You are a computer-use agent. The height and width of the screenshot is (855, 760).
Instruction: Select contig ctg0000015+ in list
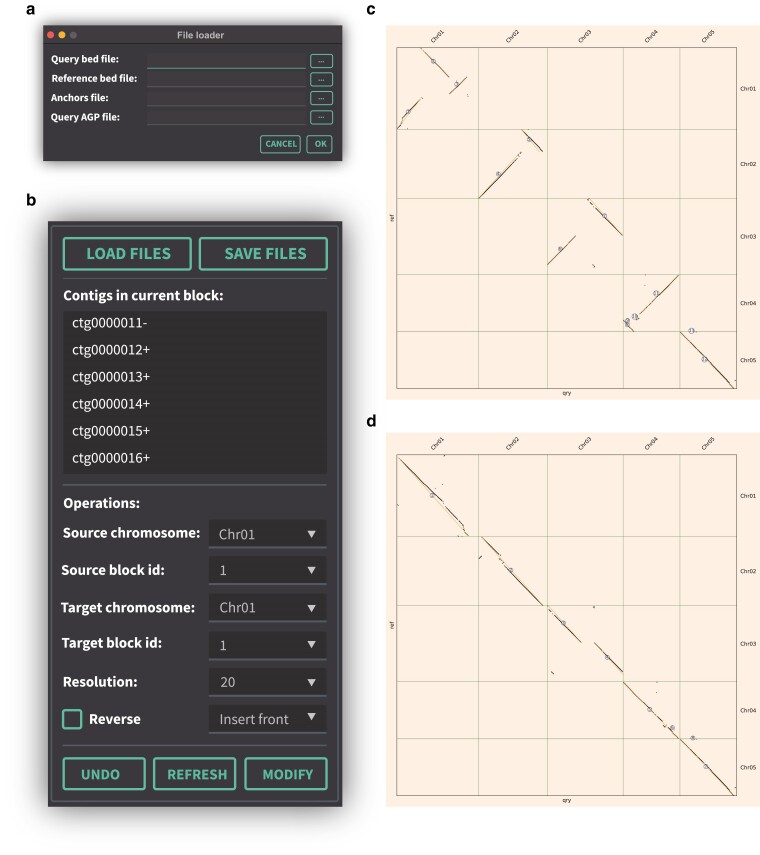[x=195, y=431]
